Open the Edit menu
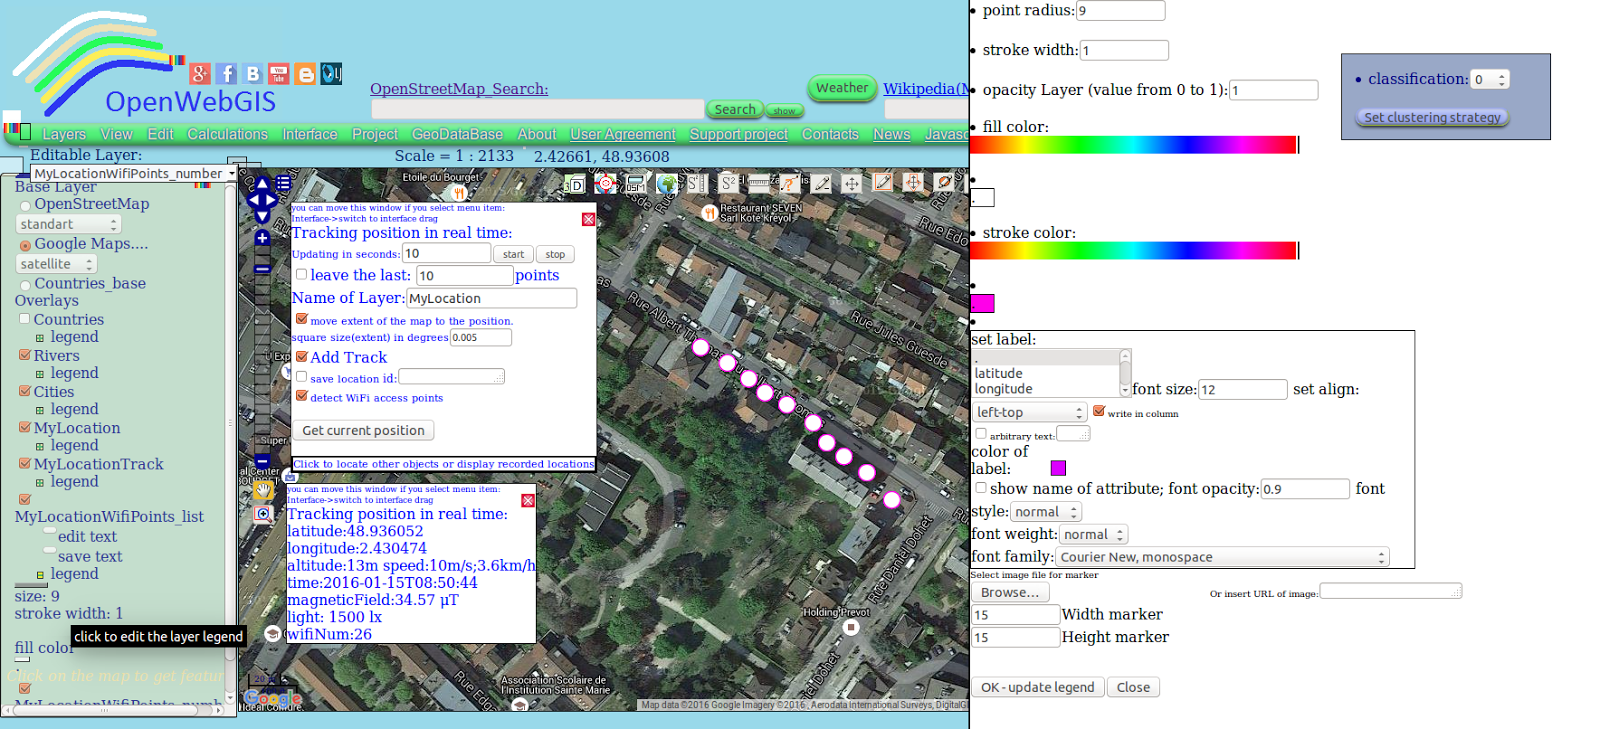 click(x=160, y=134)
